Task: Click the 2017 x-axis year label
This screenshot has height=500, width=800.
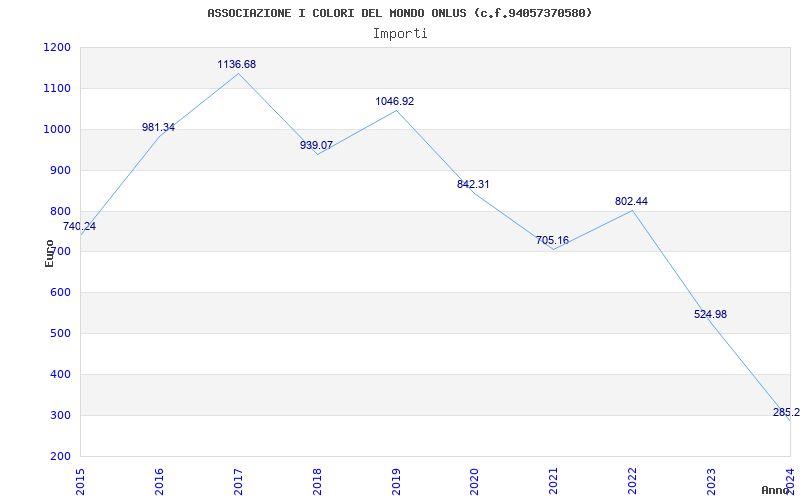Action: 238,481
